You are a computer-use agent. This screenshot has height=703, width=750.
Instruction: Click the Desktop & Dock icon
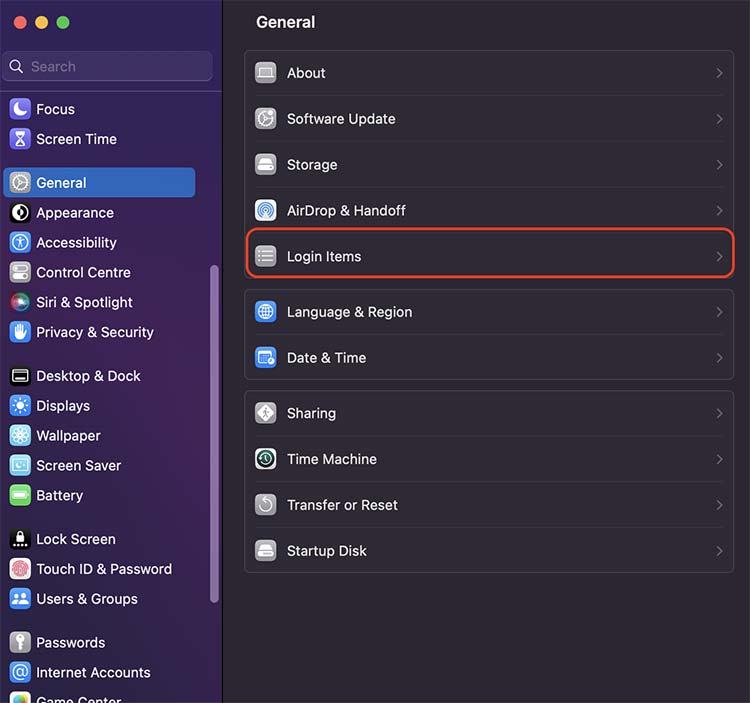pyautogui.click(x=20, y=376)
